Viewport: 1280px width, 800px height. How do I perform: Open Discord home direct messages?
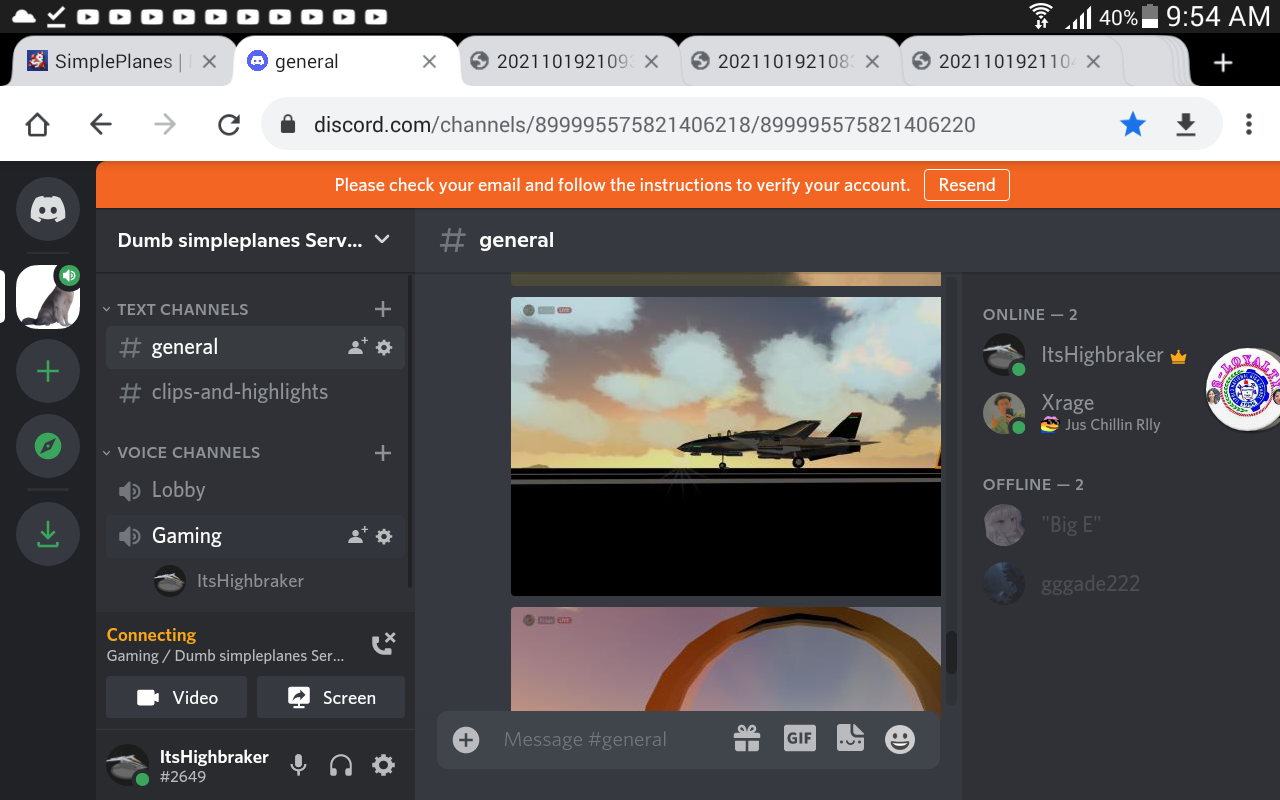48,209
